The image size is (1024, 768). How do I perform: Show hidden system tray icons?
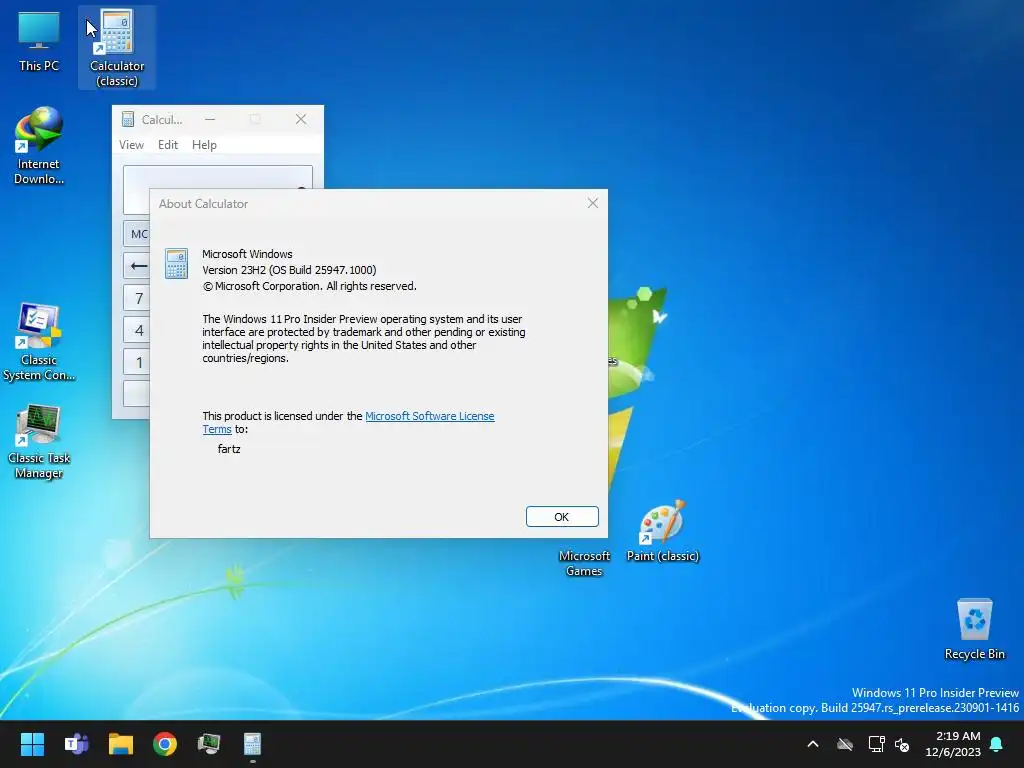point(813,744)
